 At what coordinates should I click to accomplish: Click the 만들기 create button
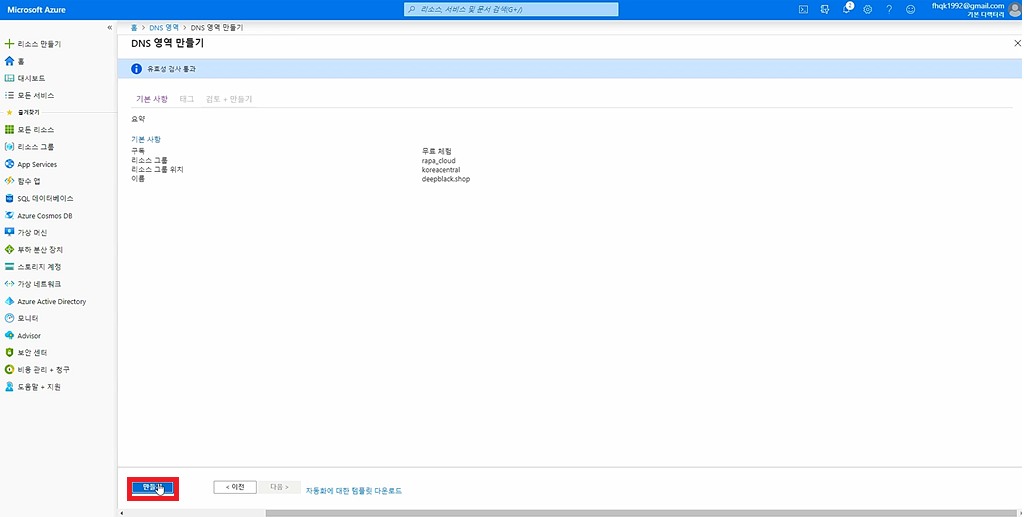(x=152, y=487)
